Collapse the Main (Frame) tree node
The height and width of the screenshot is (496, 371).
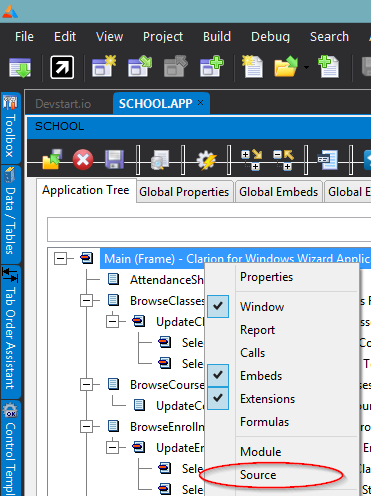click(60, 258)
